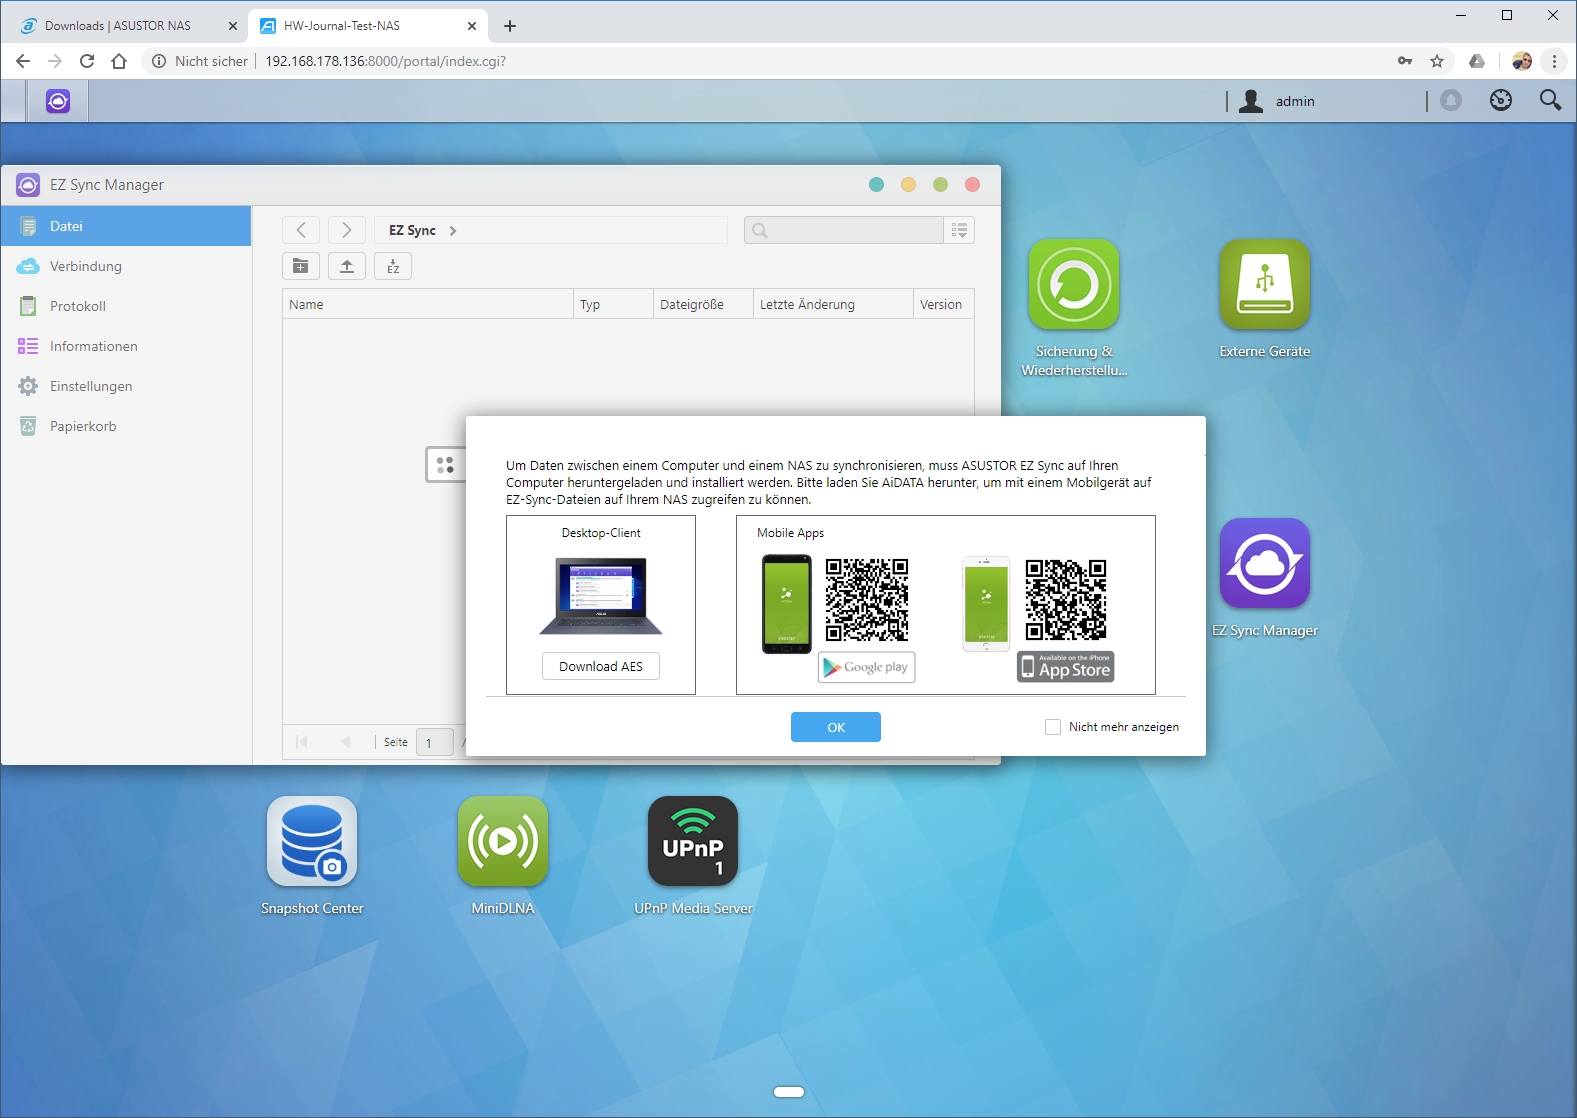Click the page number field
Image resolution: width=1577 pixels, height=1118 pixels.
[x=435, y=742]
